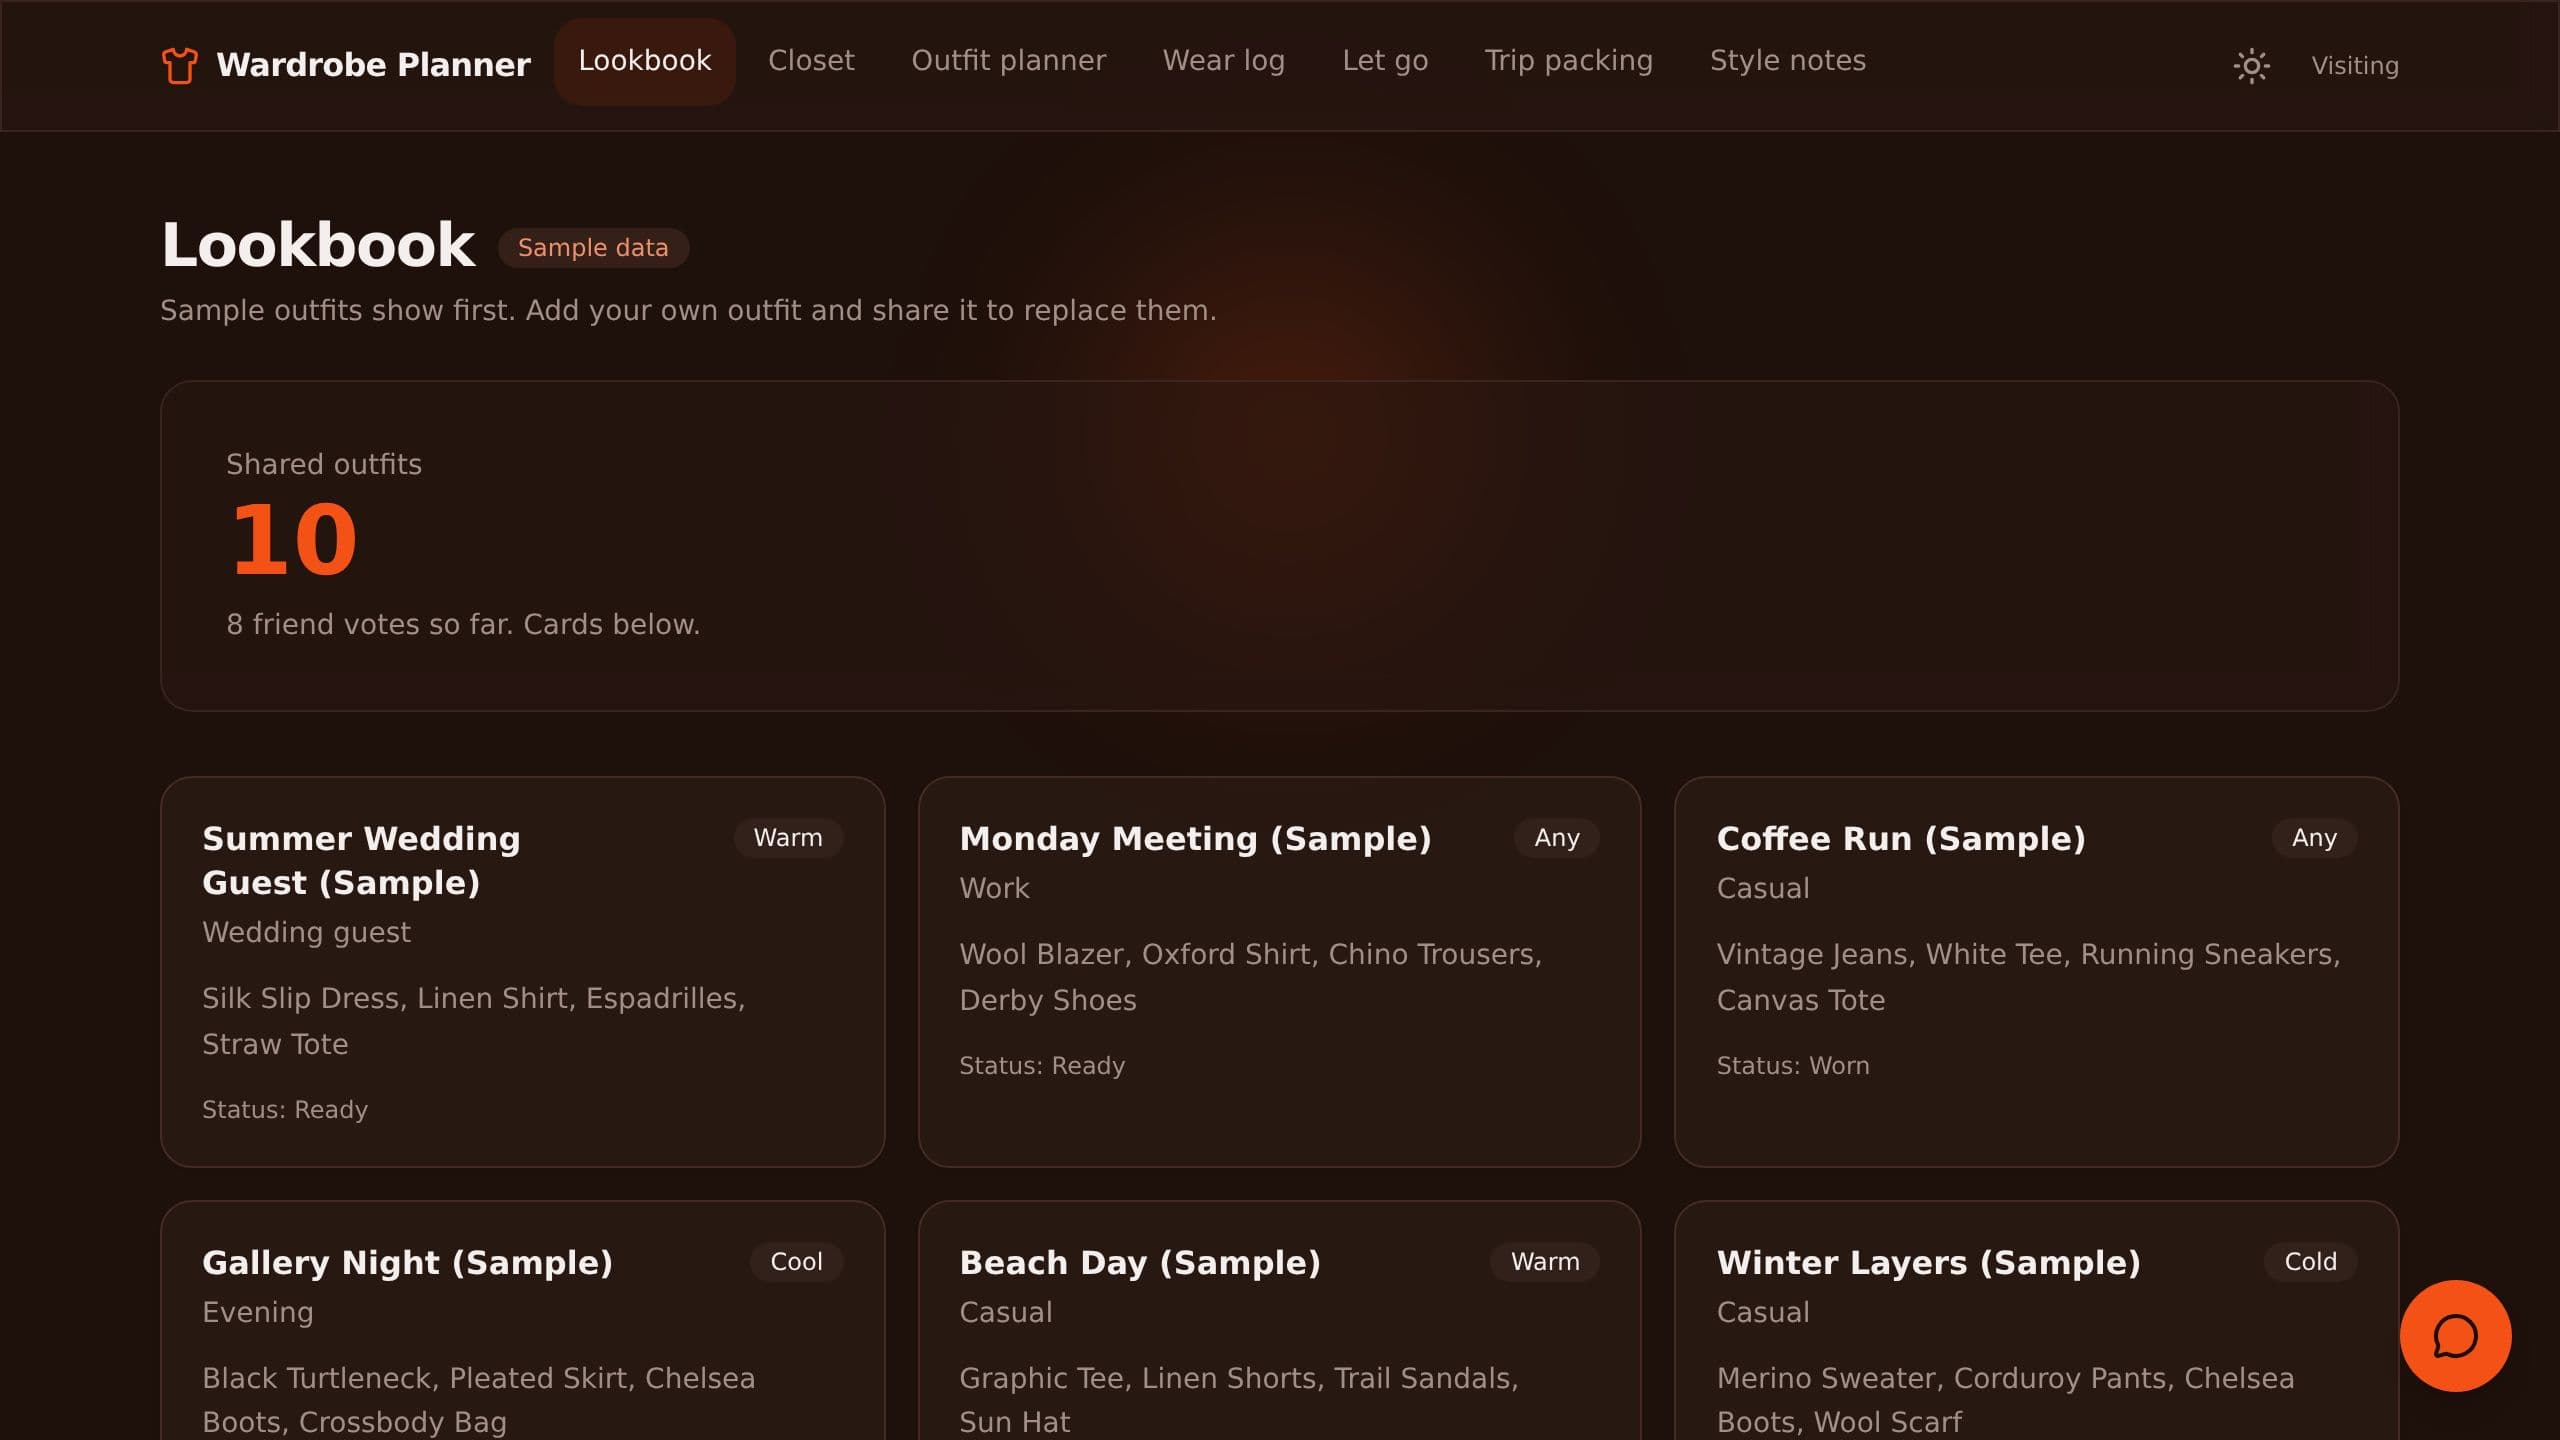Click the Wardrobe Planner shirt logo icon

click(x=180, y=66)
